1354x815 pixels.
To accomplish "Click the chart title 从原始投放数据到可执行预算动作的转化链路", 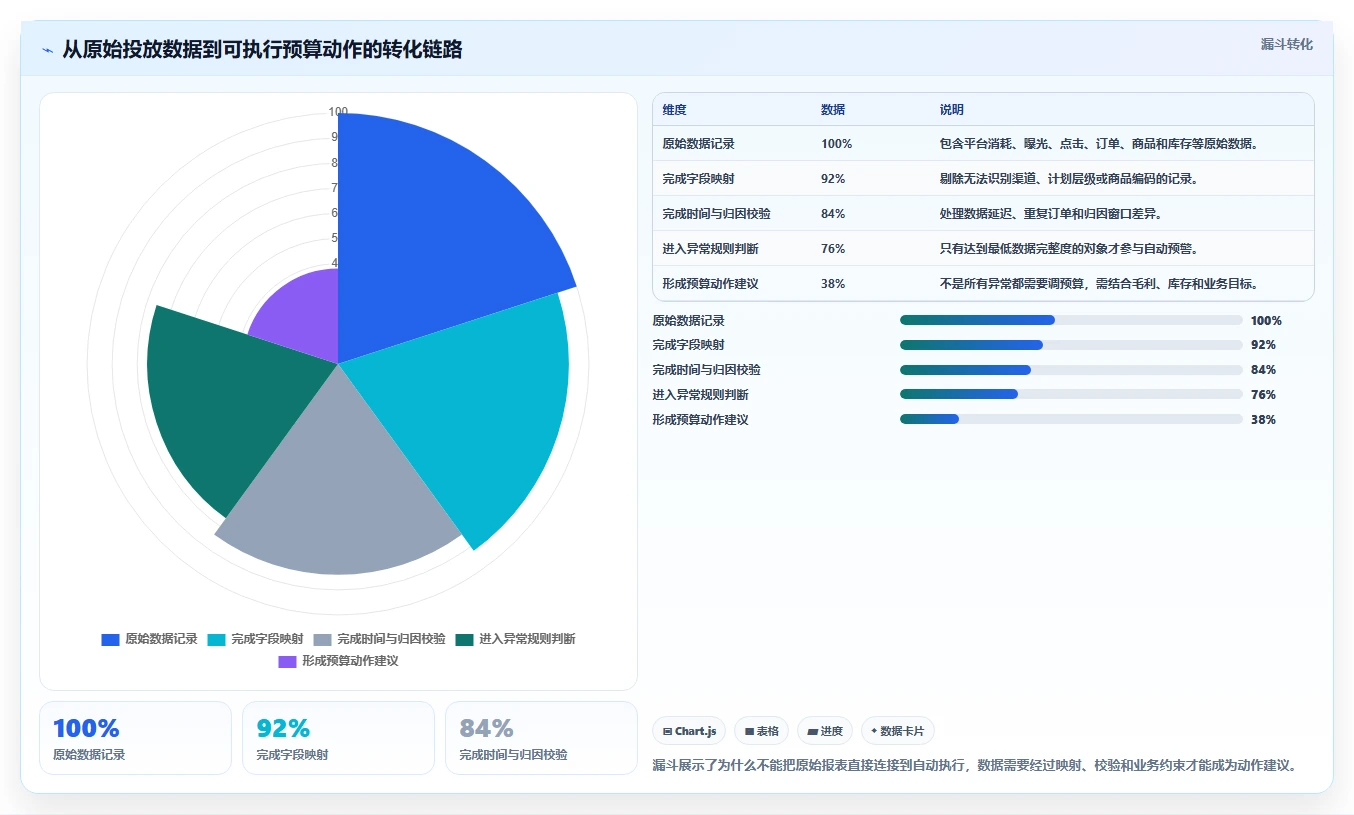I will click(262, 50).
